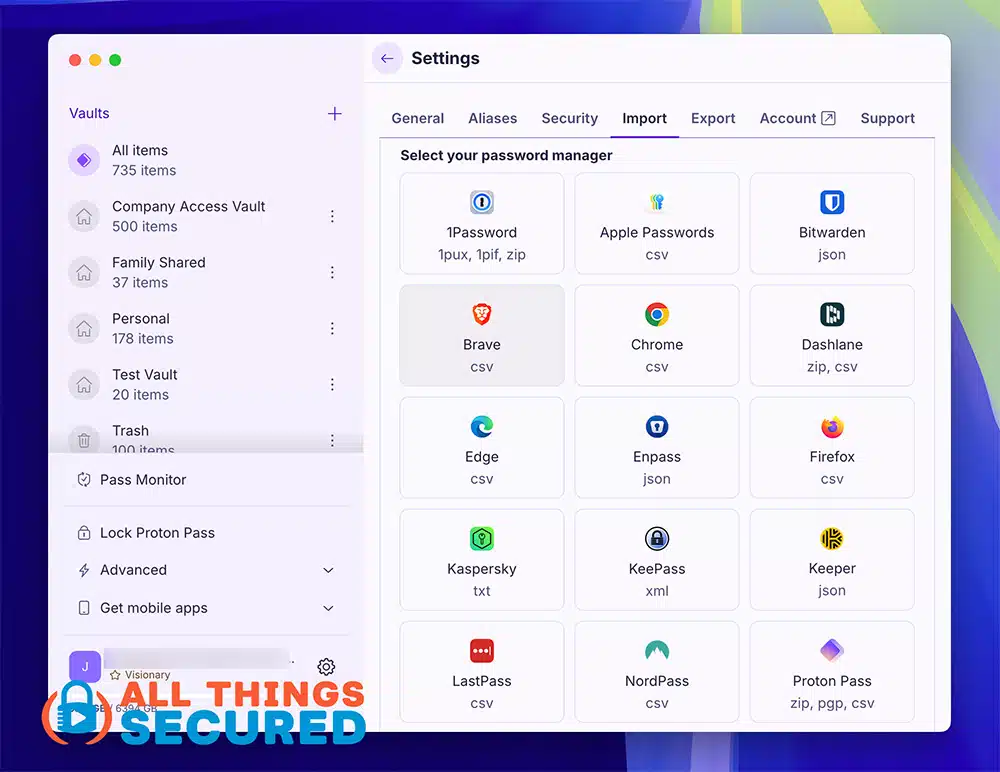
Task: Add a new vault with plus icon
Action: [335, 114]
